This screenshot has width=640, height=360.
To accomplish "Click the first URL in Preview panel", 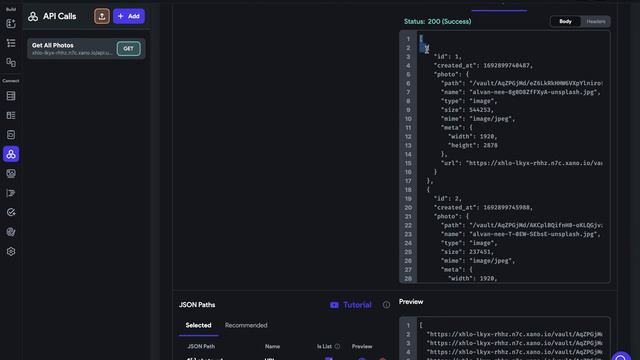I will [x=514, y=334].
